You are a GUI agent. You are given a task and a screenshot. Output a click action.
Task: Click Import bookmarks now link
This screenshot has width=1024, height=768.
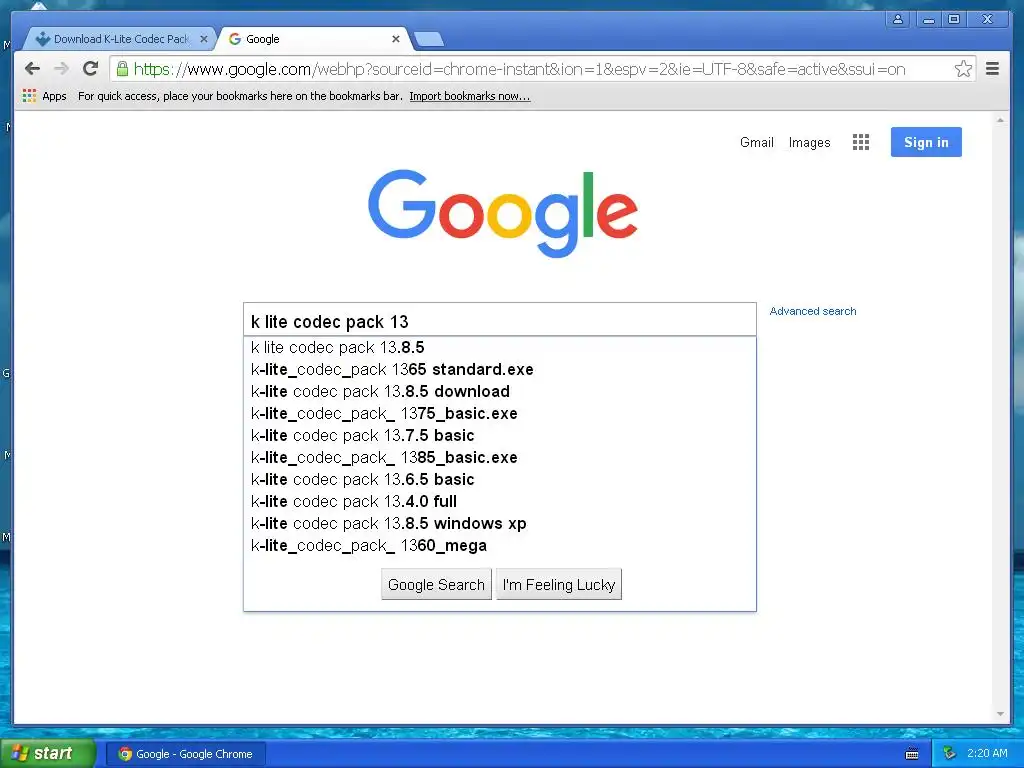pos(470,96)
